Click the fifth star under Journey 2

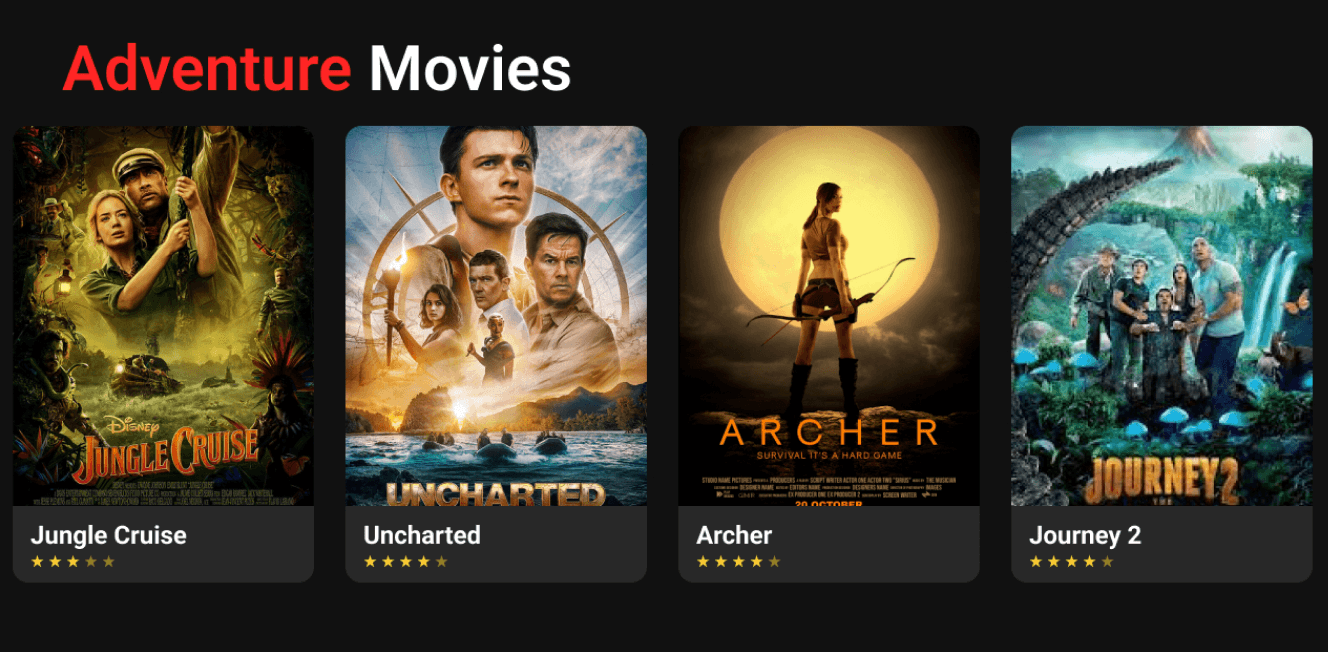pyautogui.click(x=1108, y=562)
